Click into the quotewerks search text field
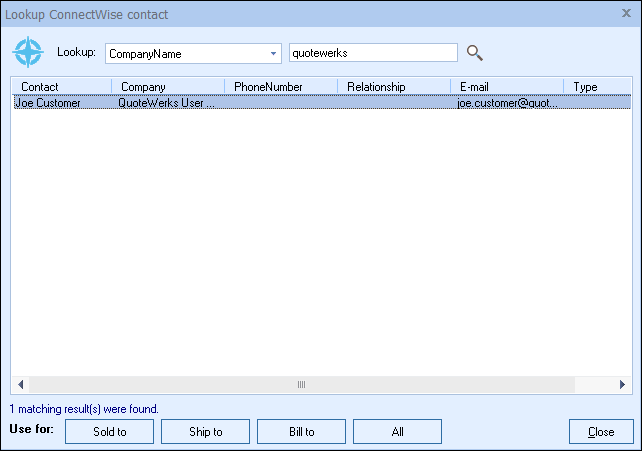 tap(372, 53)
